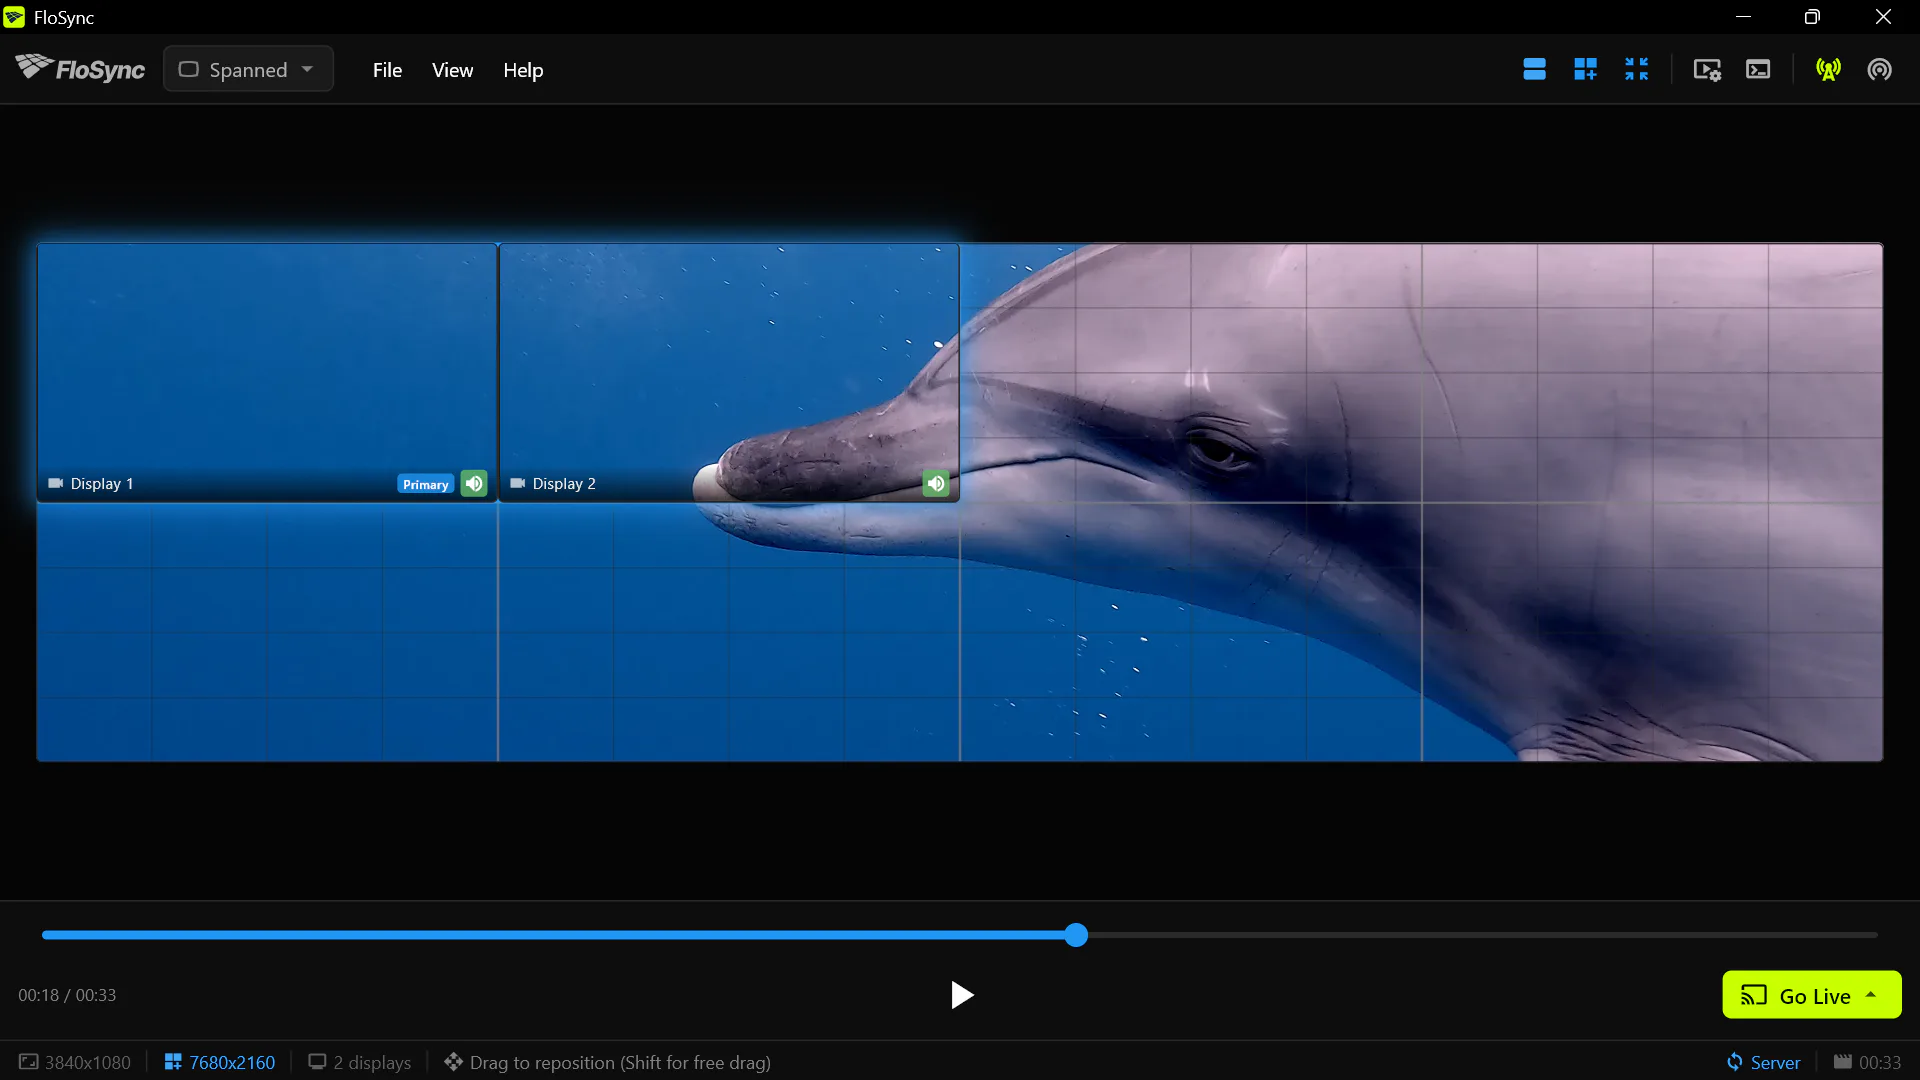
Task: Open the View menu
Action: click(452, 70)
